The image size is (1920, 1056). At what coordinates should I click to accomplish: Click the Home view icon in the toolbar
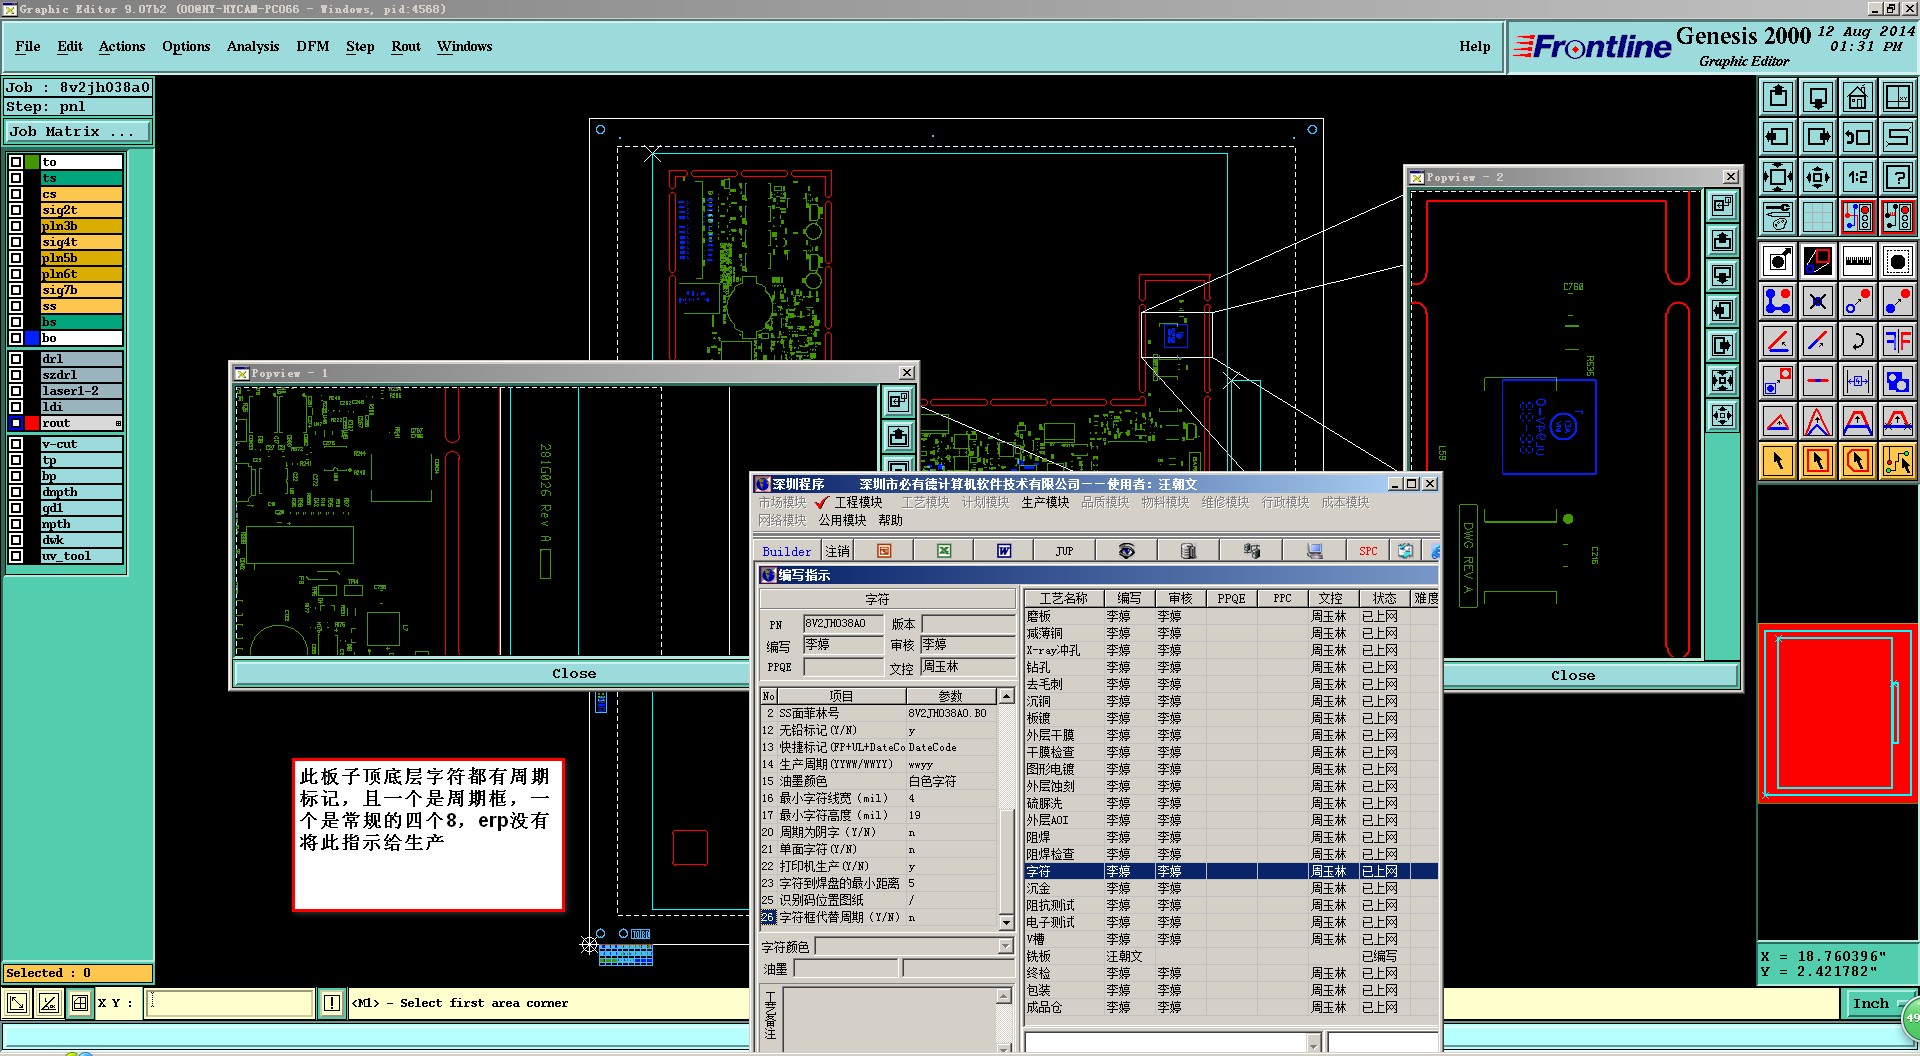(x=1857, y=98)
